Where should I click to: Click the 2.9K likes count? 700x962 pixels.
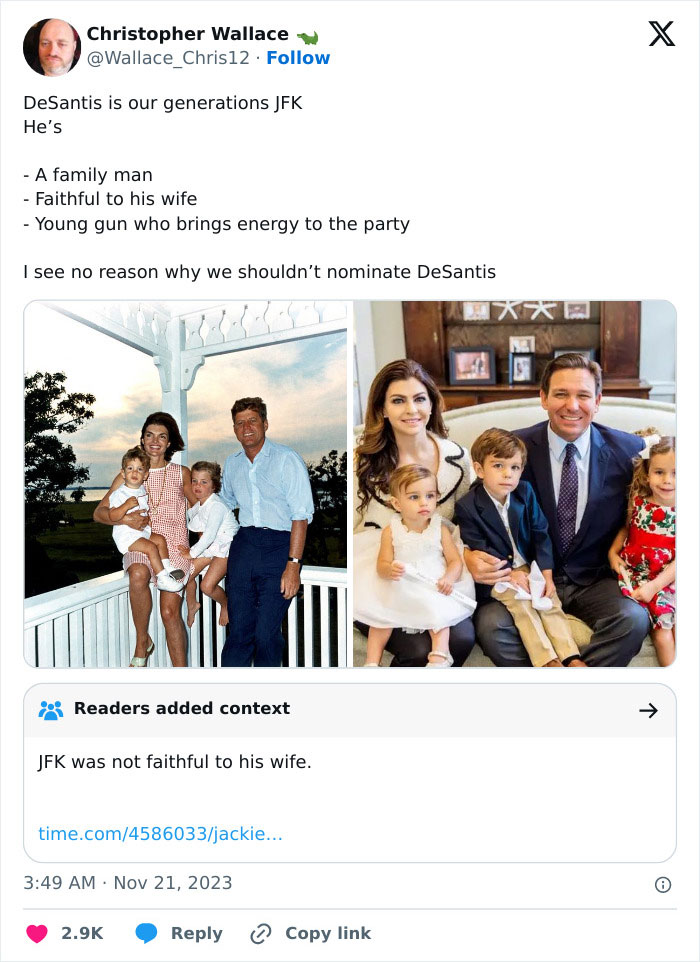click(82, 933)
